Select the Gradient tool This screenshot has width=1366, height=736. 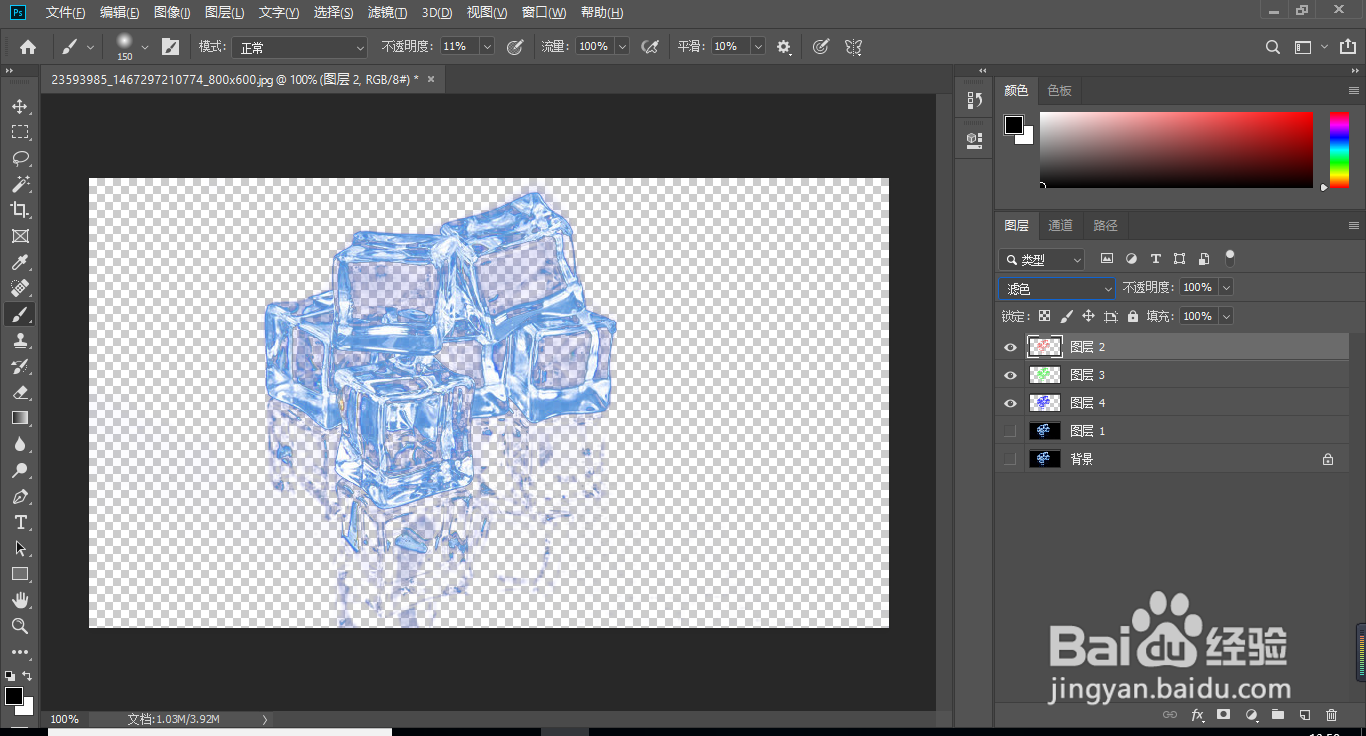[x=20, y=418]
